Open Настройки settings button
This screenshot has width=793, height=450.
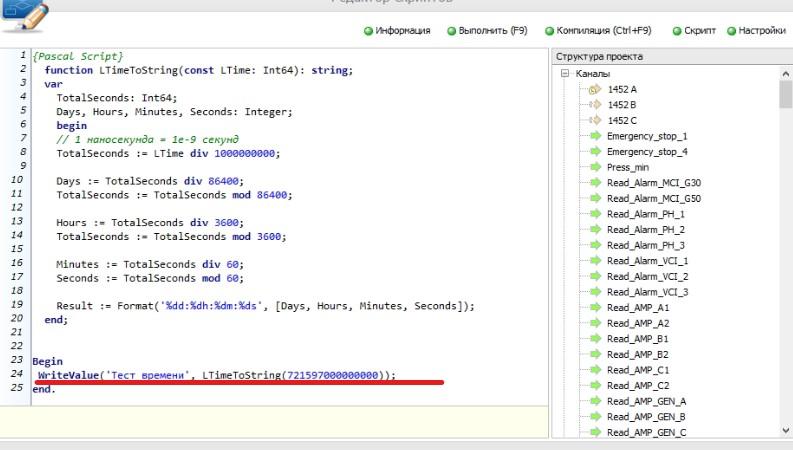click(x=756, y=31)
